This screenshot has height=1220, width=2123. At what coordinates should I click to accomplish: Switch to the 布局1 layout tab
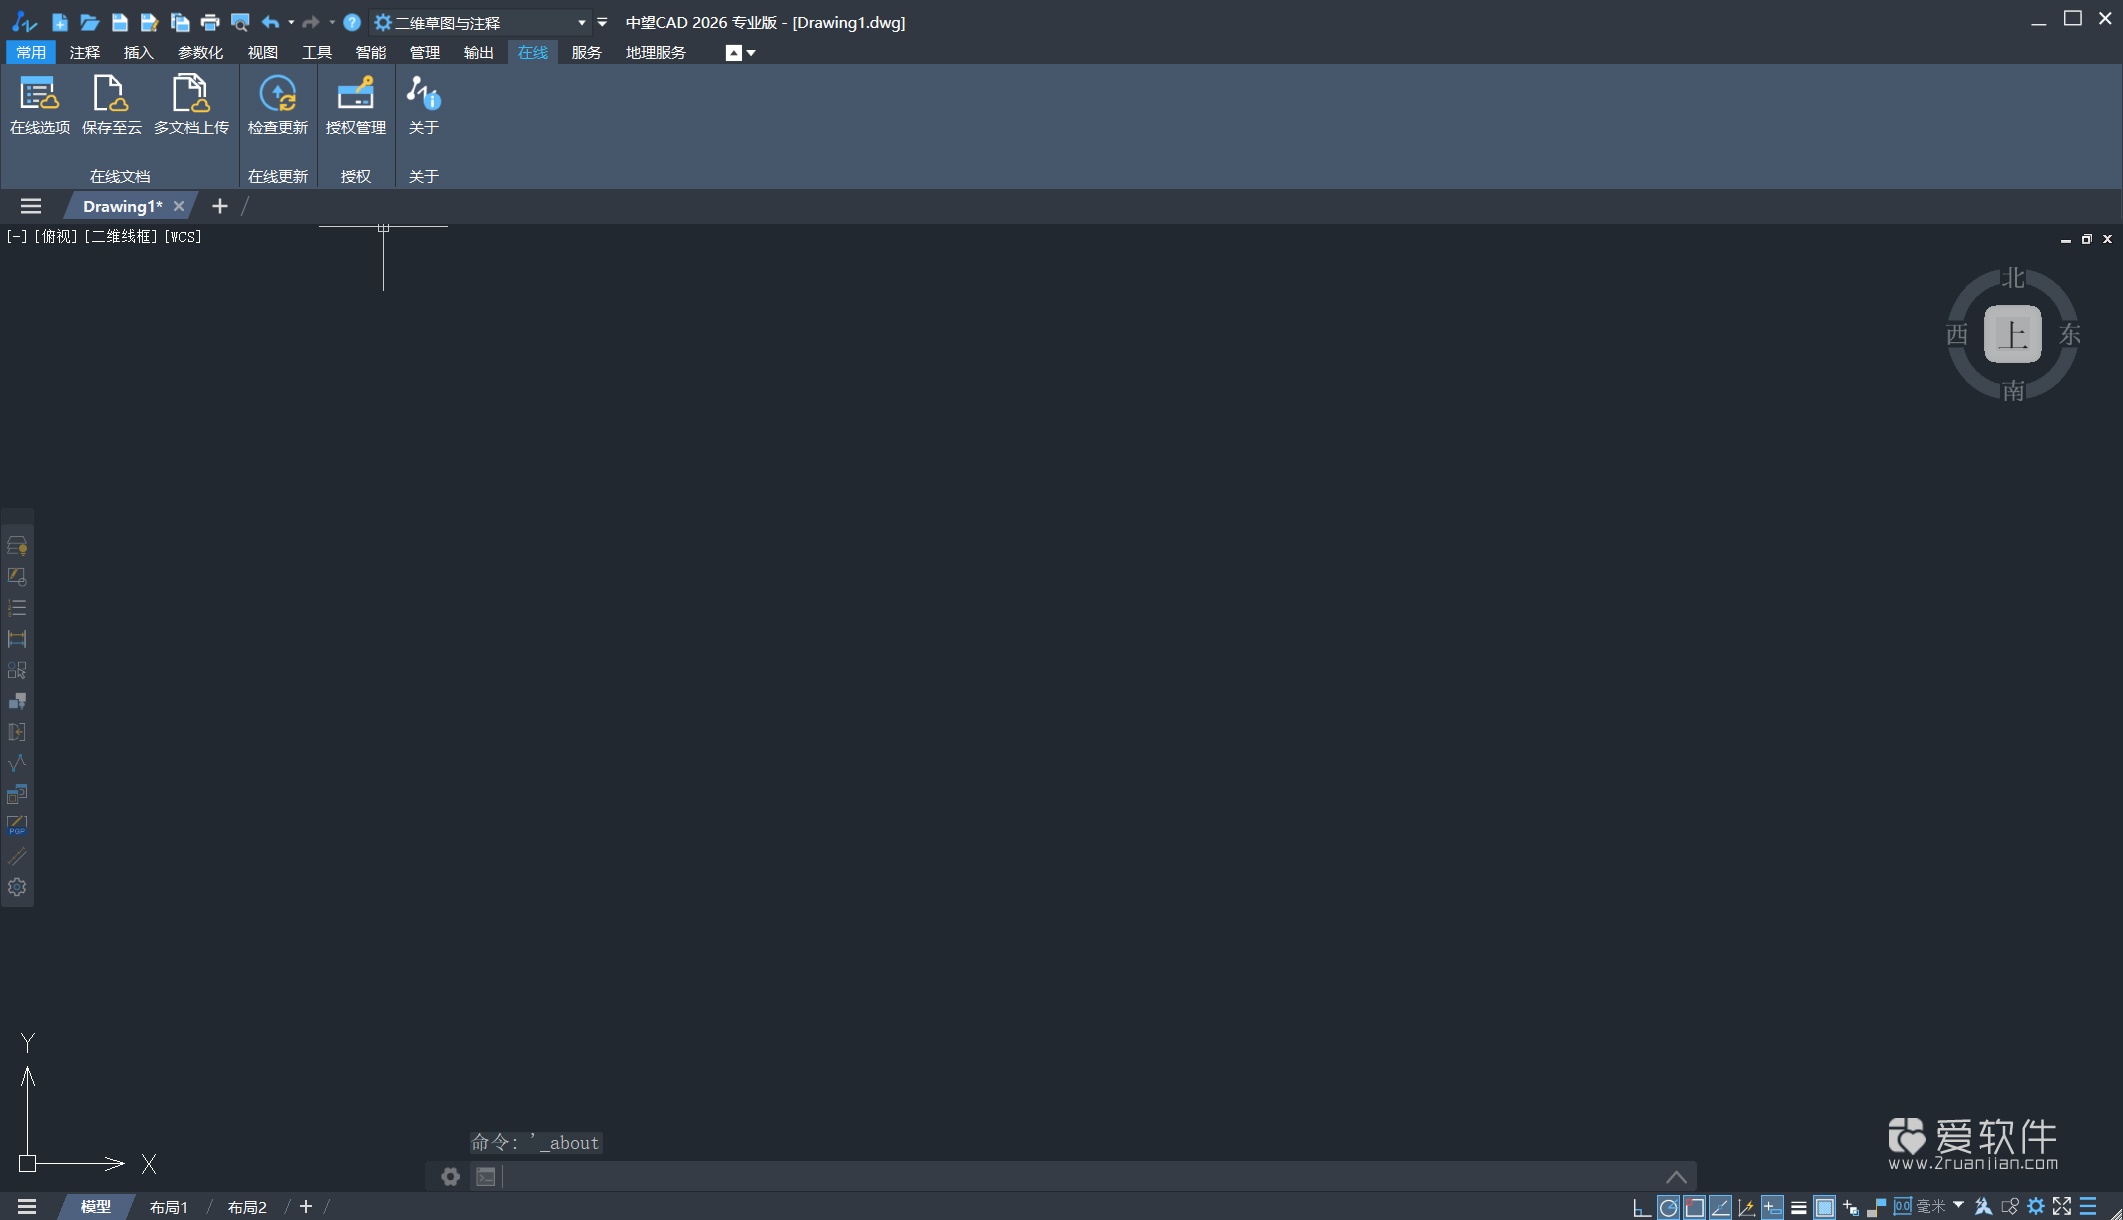point(168,1207)
